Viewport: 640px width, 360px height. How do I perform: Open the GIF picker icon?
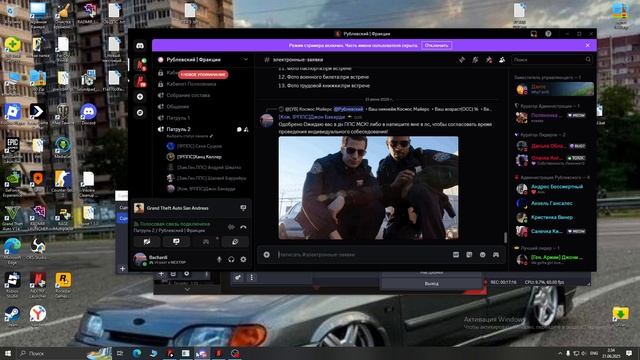(456, 255)
